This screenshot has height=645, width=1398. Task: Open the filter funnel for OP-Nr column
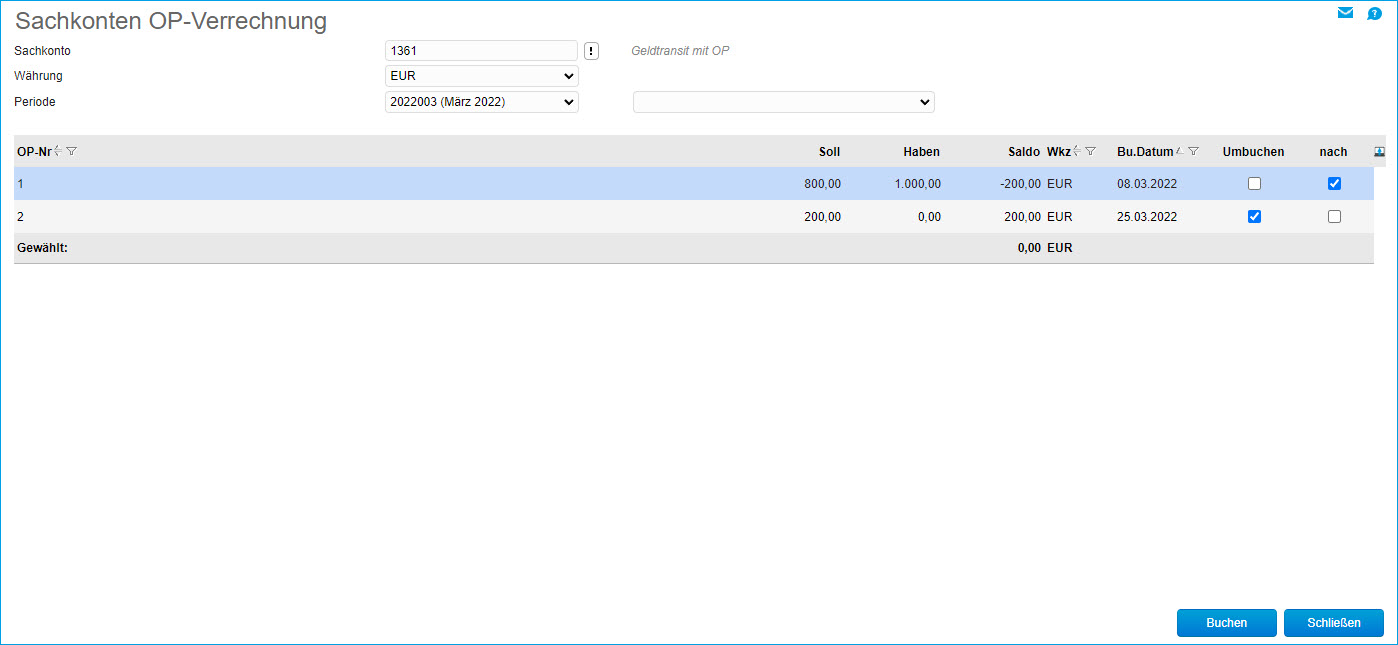(72, 151)
